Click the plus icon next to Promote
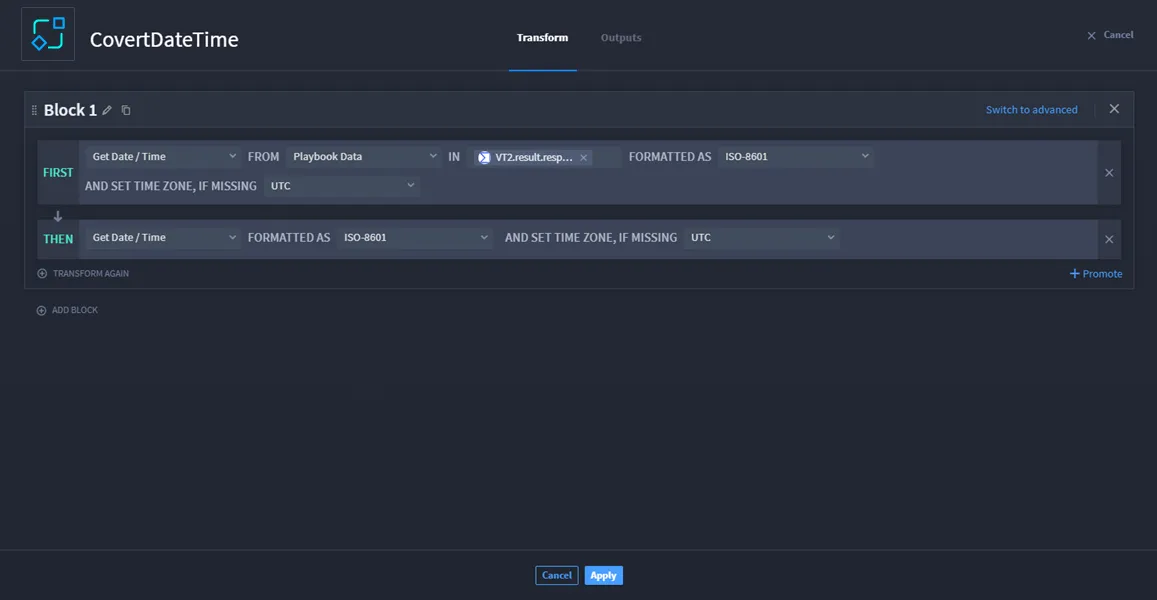 tap(1074, 273)
